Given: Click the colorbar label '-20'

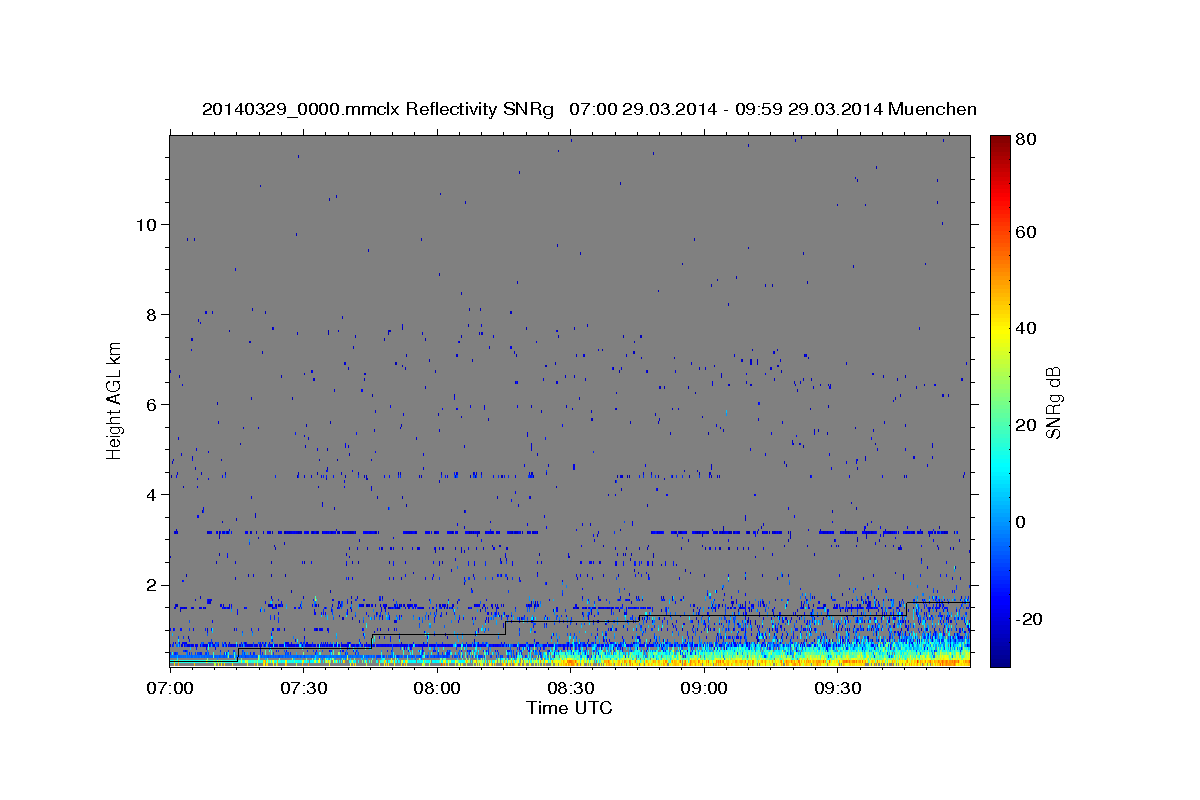Looking at the screenshot, I should tap(1028, 619).
